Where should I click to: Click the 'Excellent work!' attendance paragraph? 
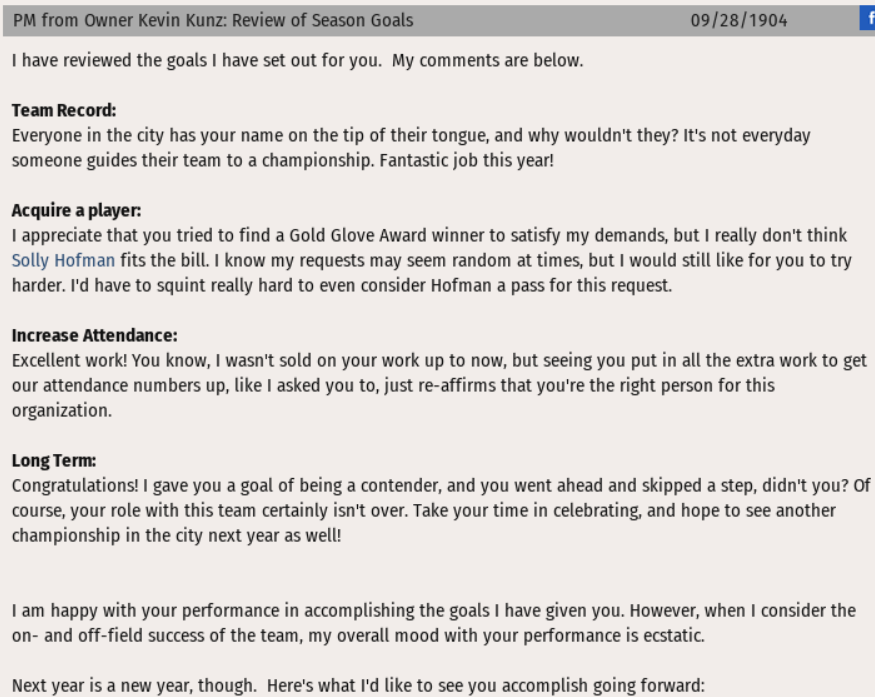(439, 385)
